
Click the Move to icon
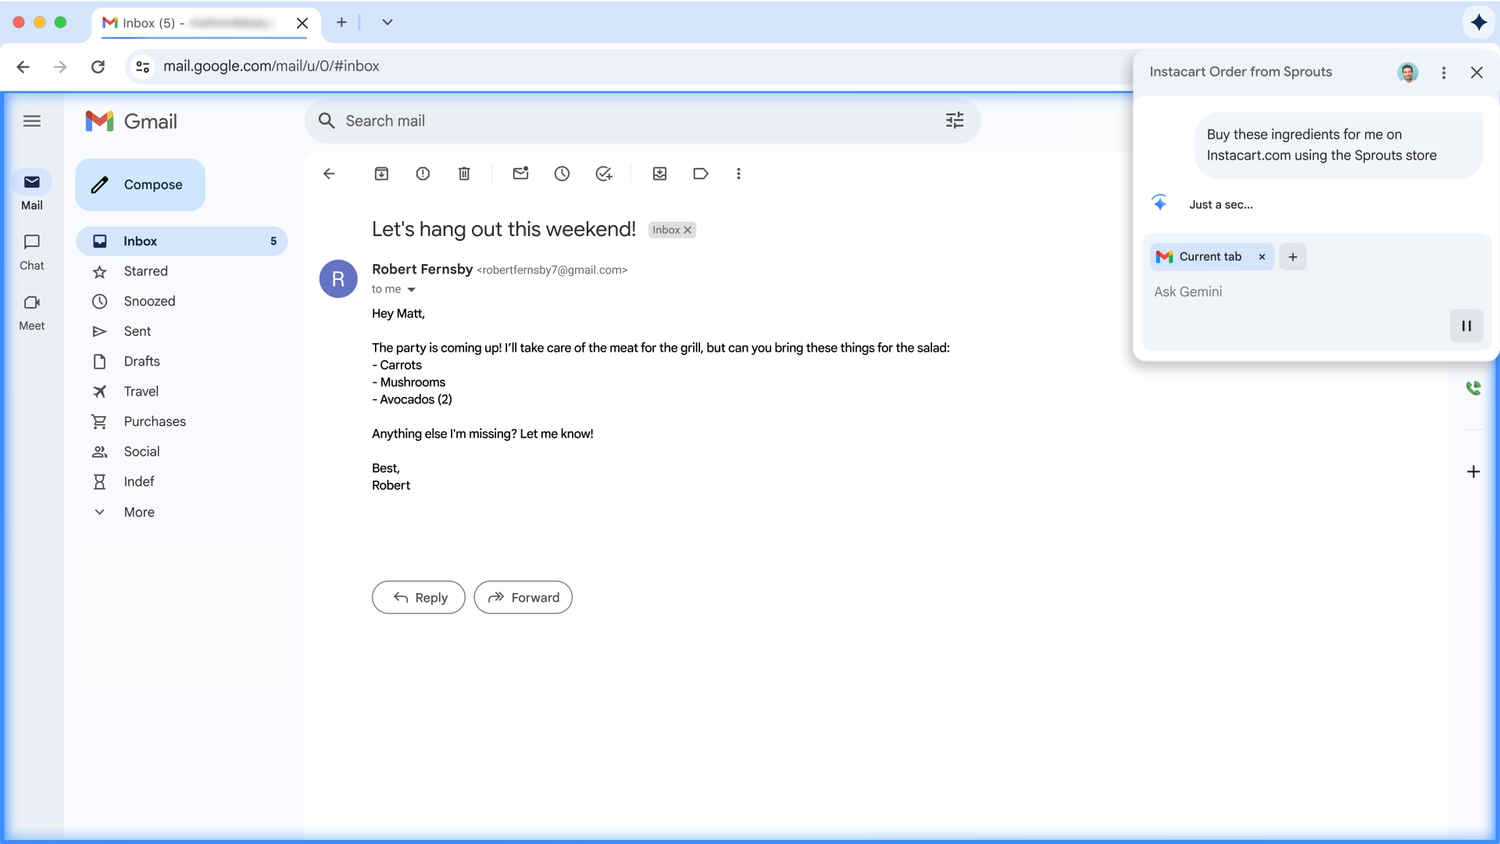[x=660, y=174]
